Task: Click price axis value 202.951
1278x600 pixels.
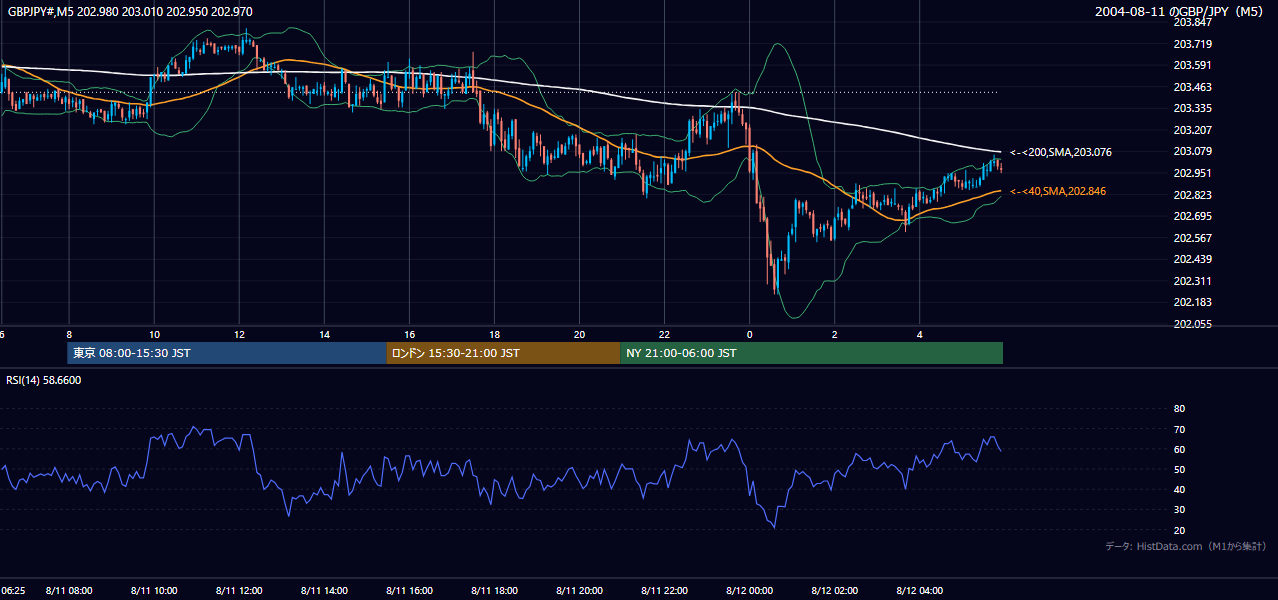Action: coord(1192,173)
